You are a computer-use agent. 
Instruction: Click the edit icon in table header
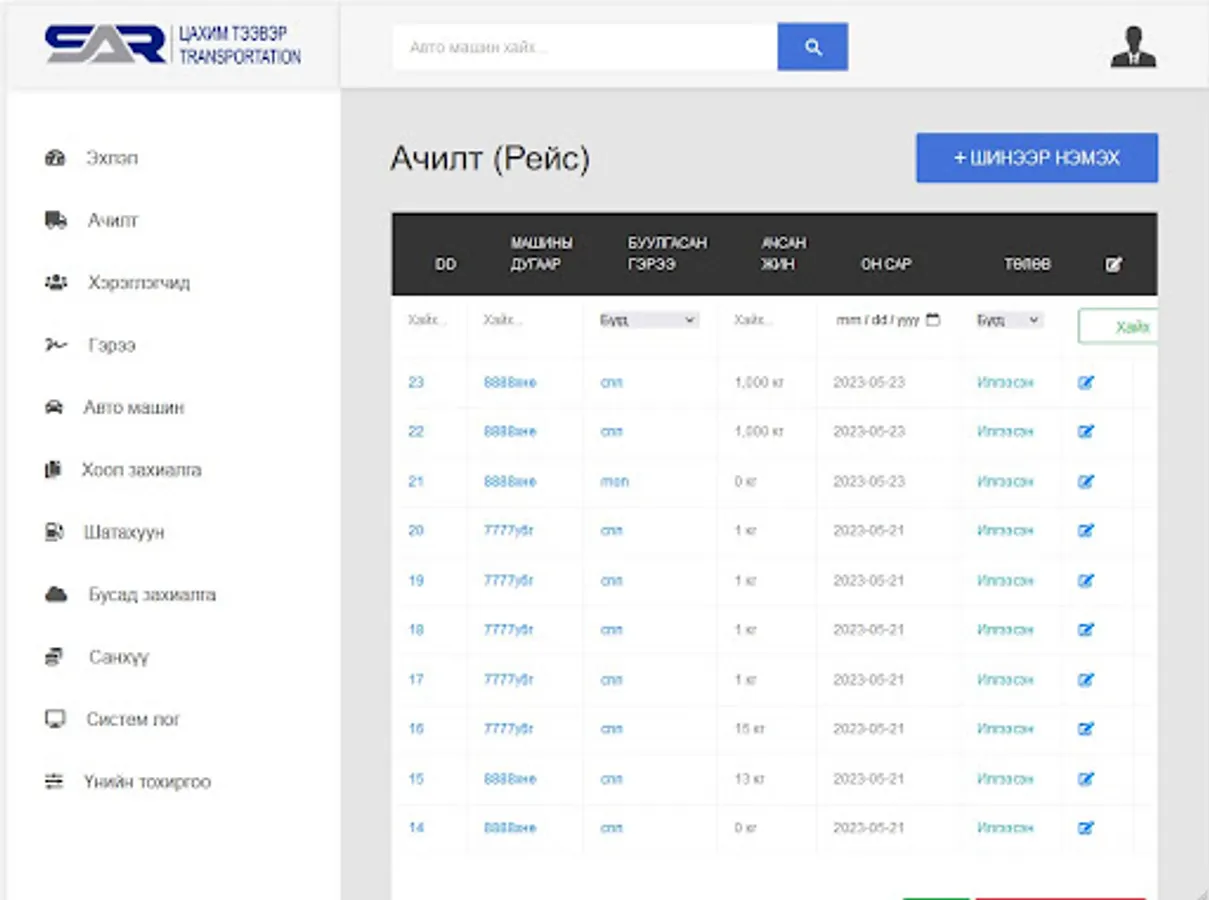1113,265
